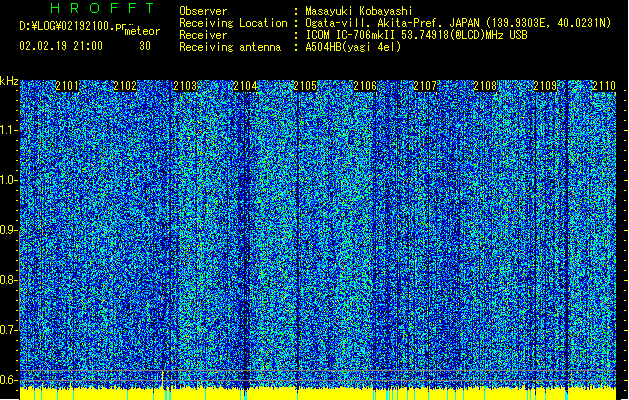The image size is (629, 400).
Task: Click the 2109 time marker
Action: click(x=545, y=86)
